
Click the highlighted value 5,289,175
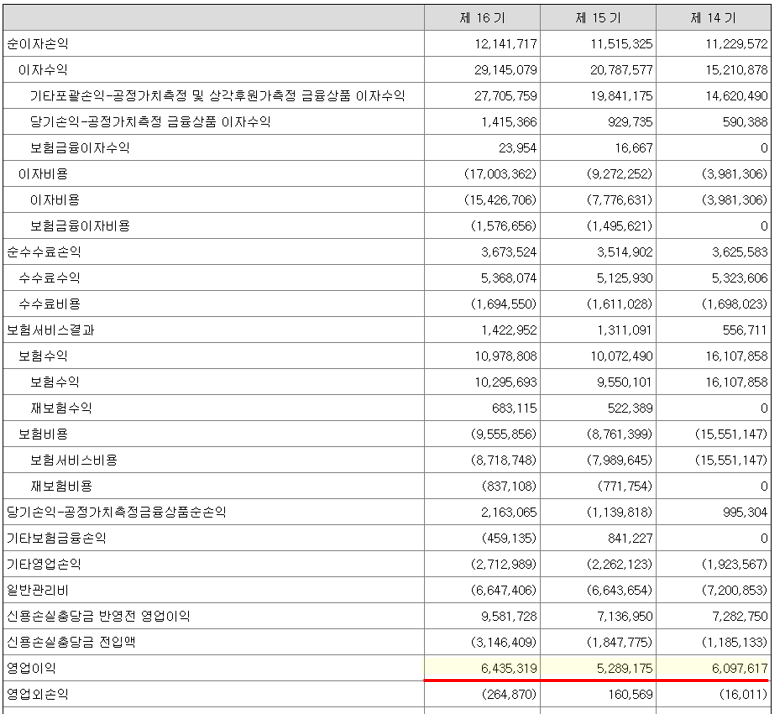[x=625, y=668]
